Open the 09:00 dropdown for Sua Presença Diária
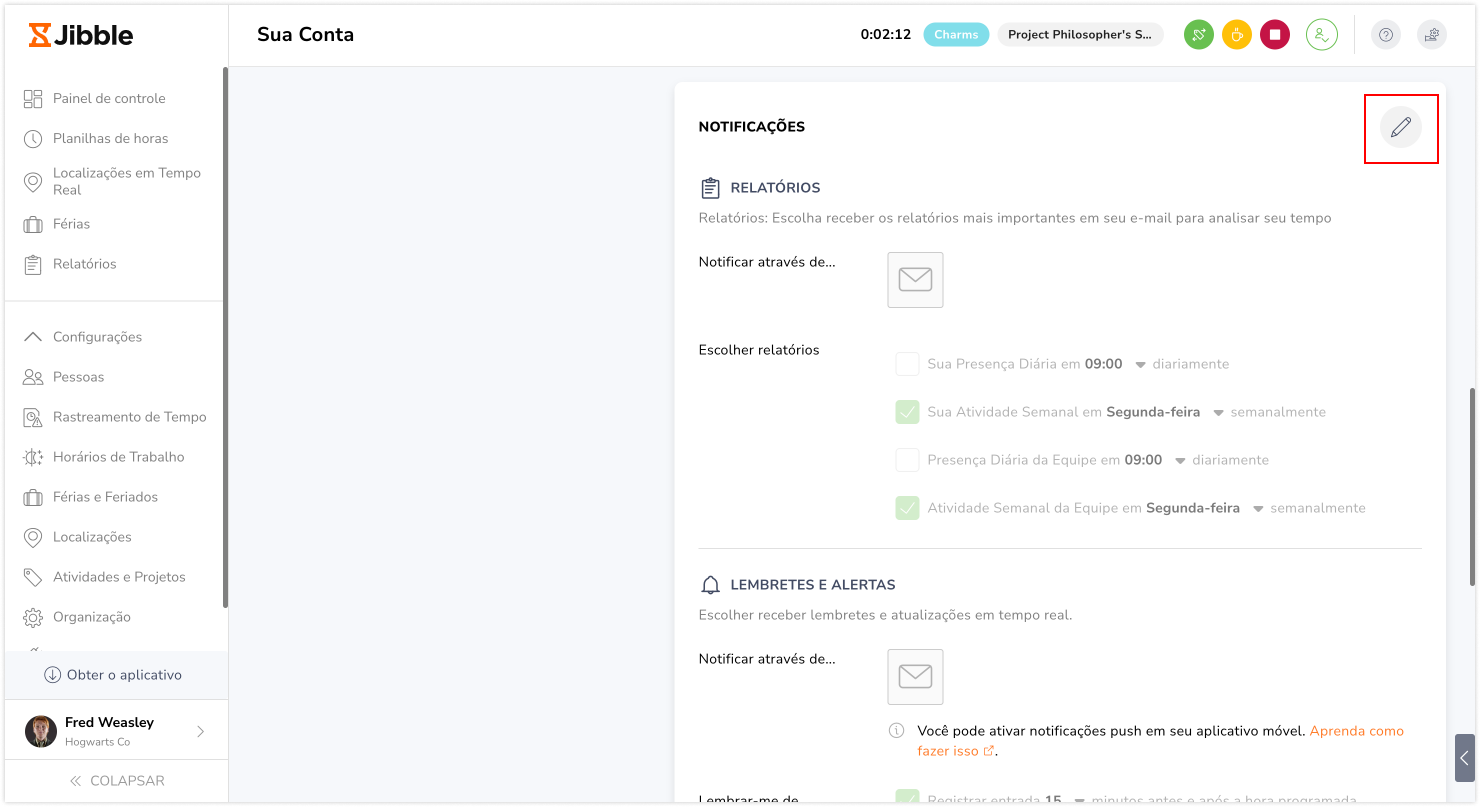This screenshot has height=807, width=1480. click(x=1140, y=365)
